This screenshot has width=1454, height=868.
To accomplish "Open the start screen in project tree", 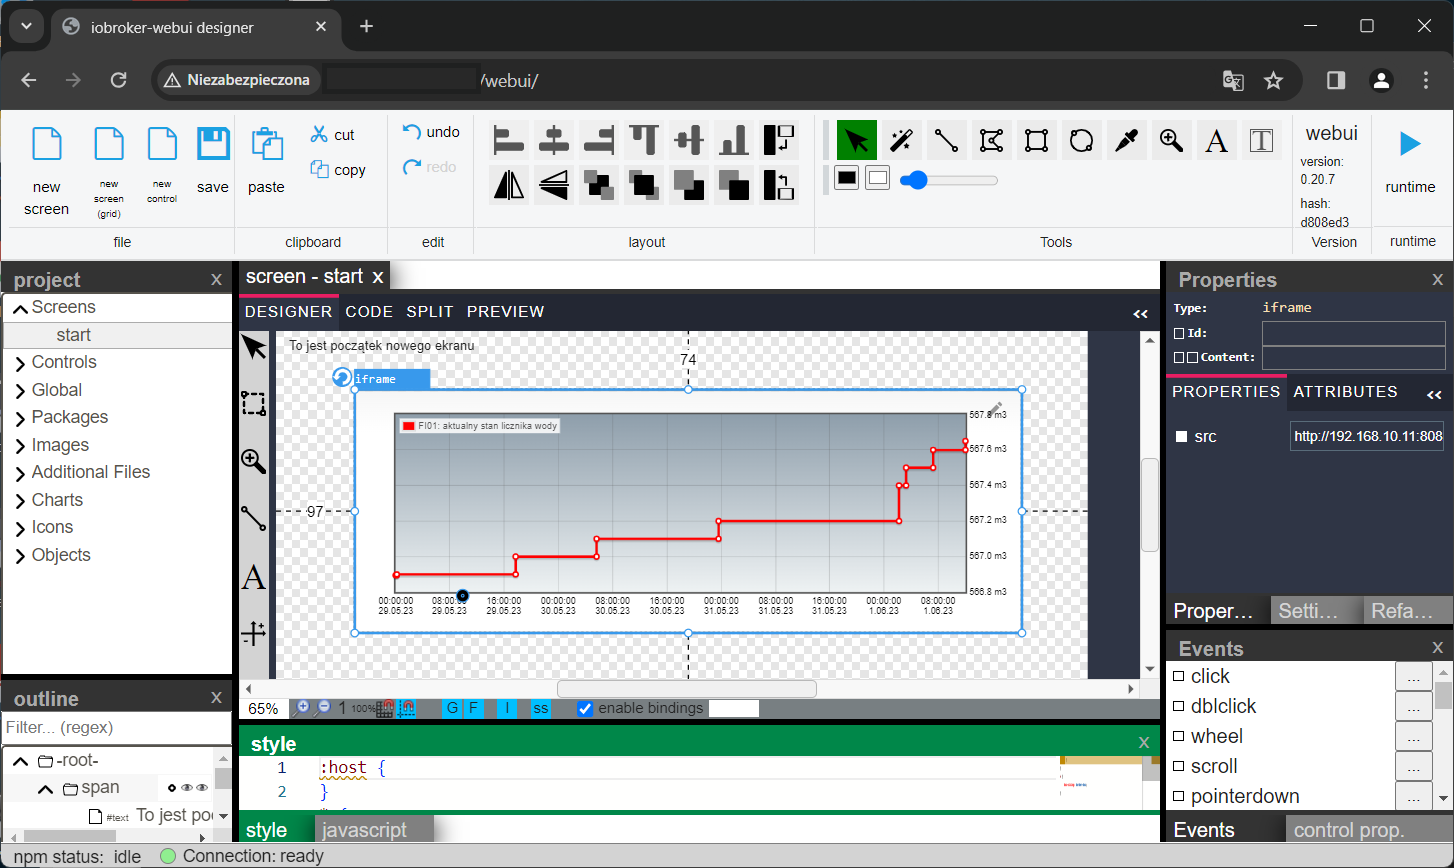I will [x=74, y=335].
